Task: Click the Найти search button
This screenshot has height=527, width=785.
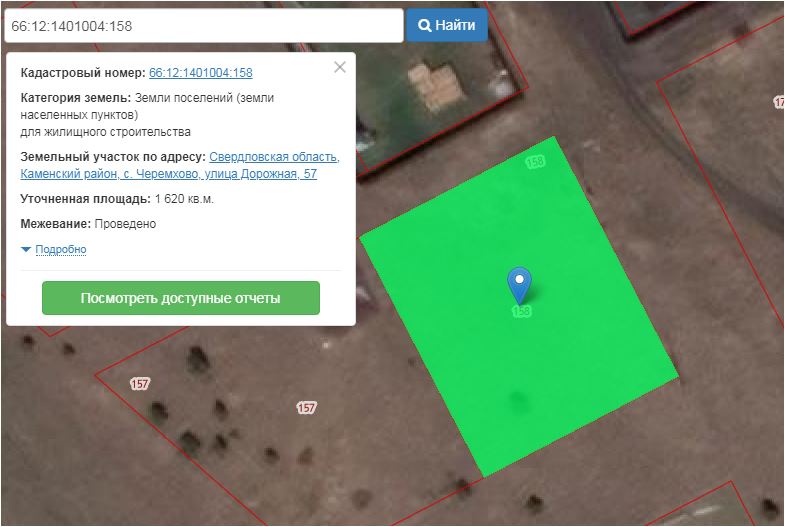Action: pyautogui.click(x=447, y=25)
